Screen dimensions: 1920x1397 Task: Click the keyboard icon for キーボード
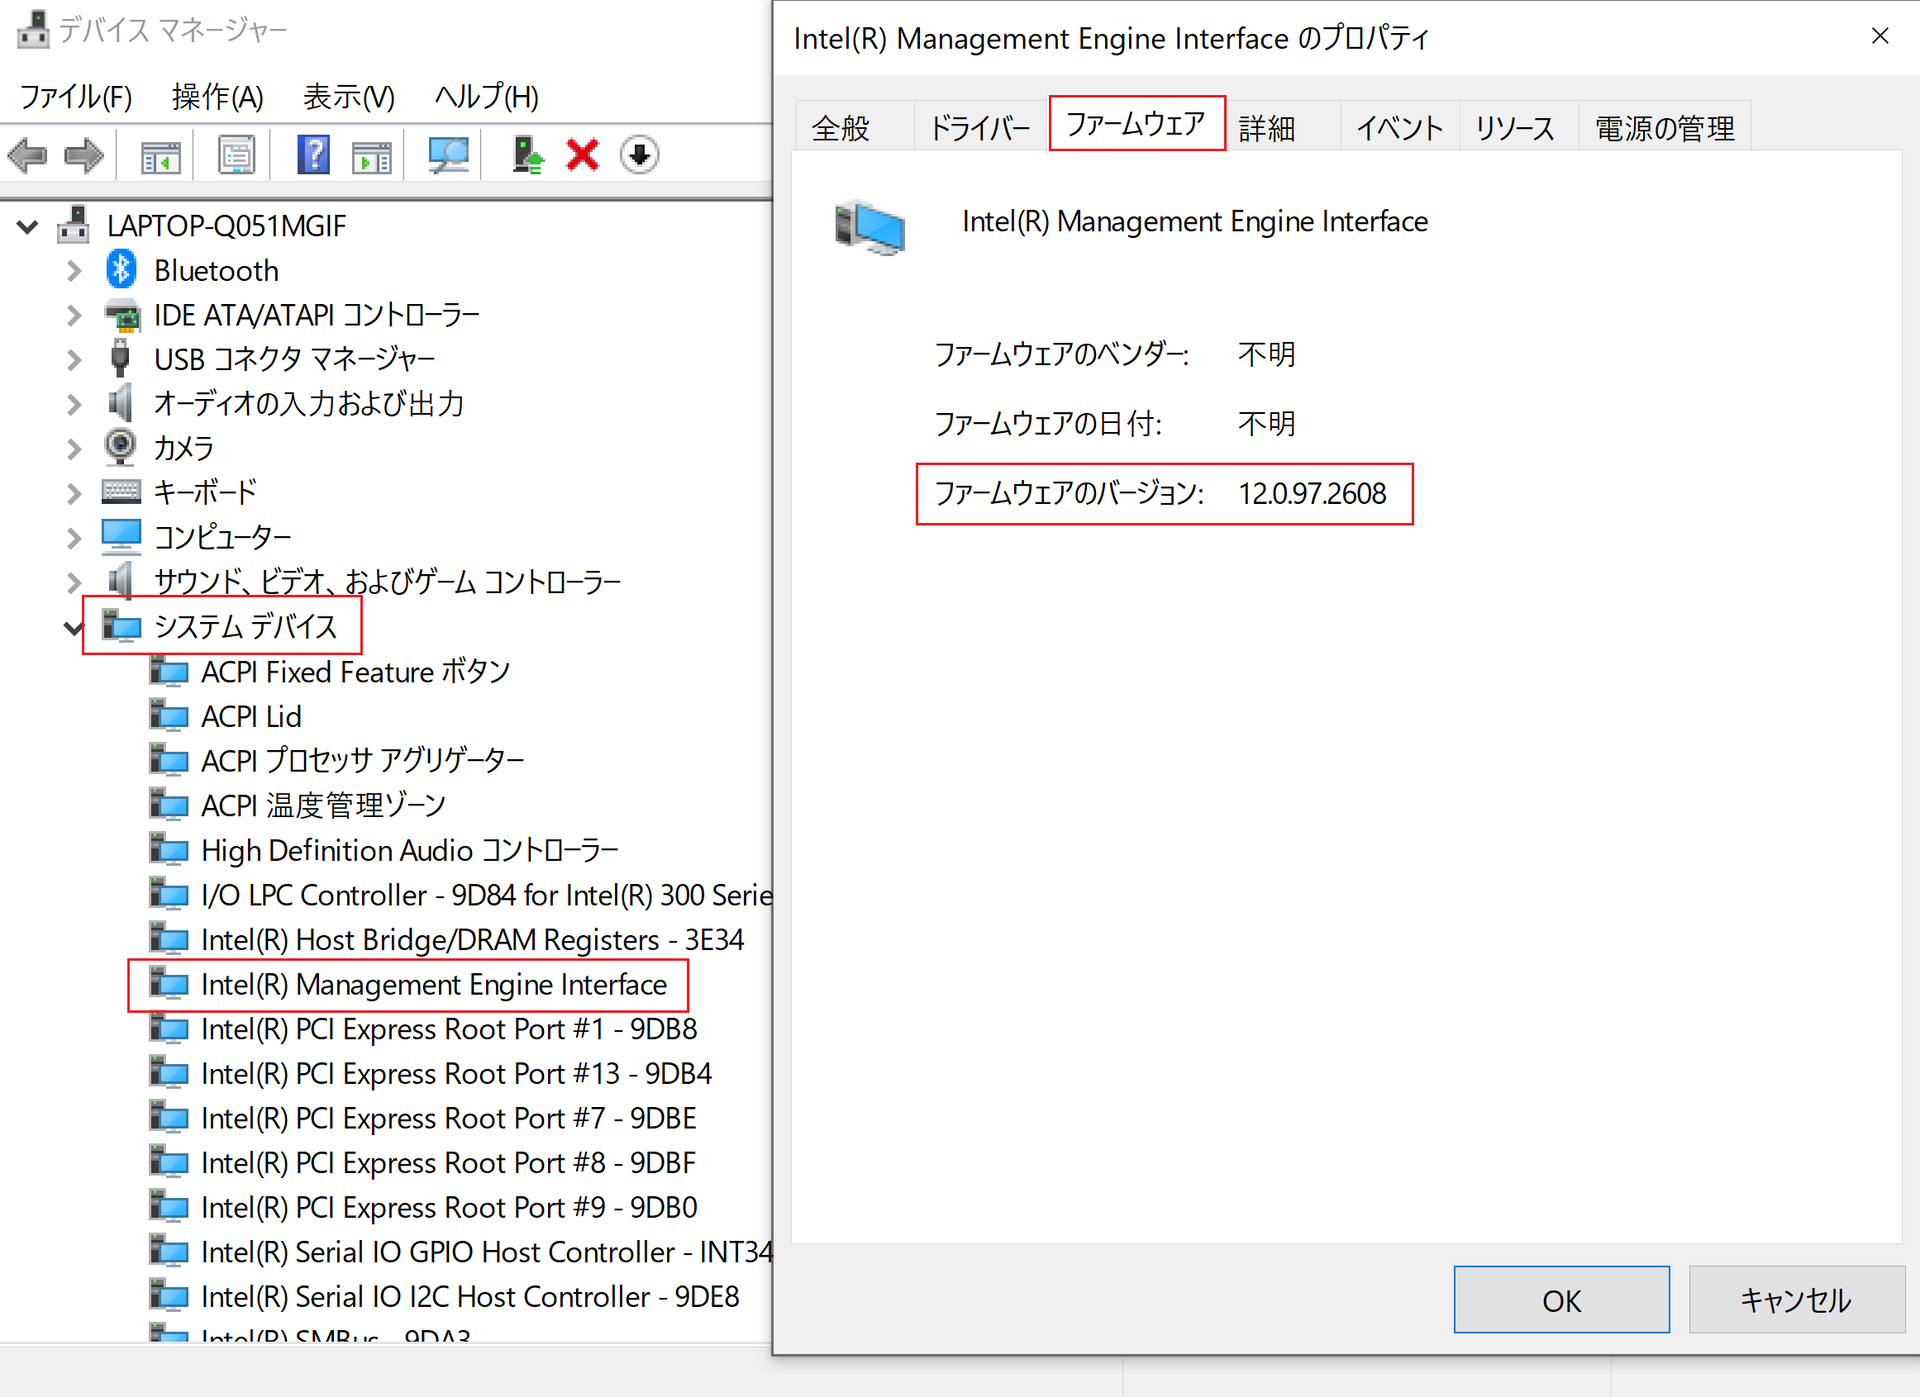[121, 491]
